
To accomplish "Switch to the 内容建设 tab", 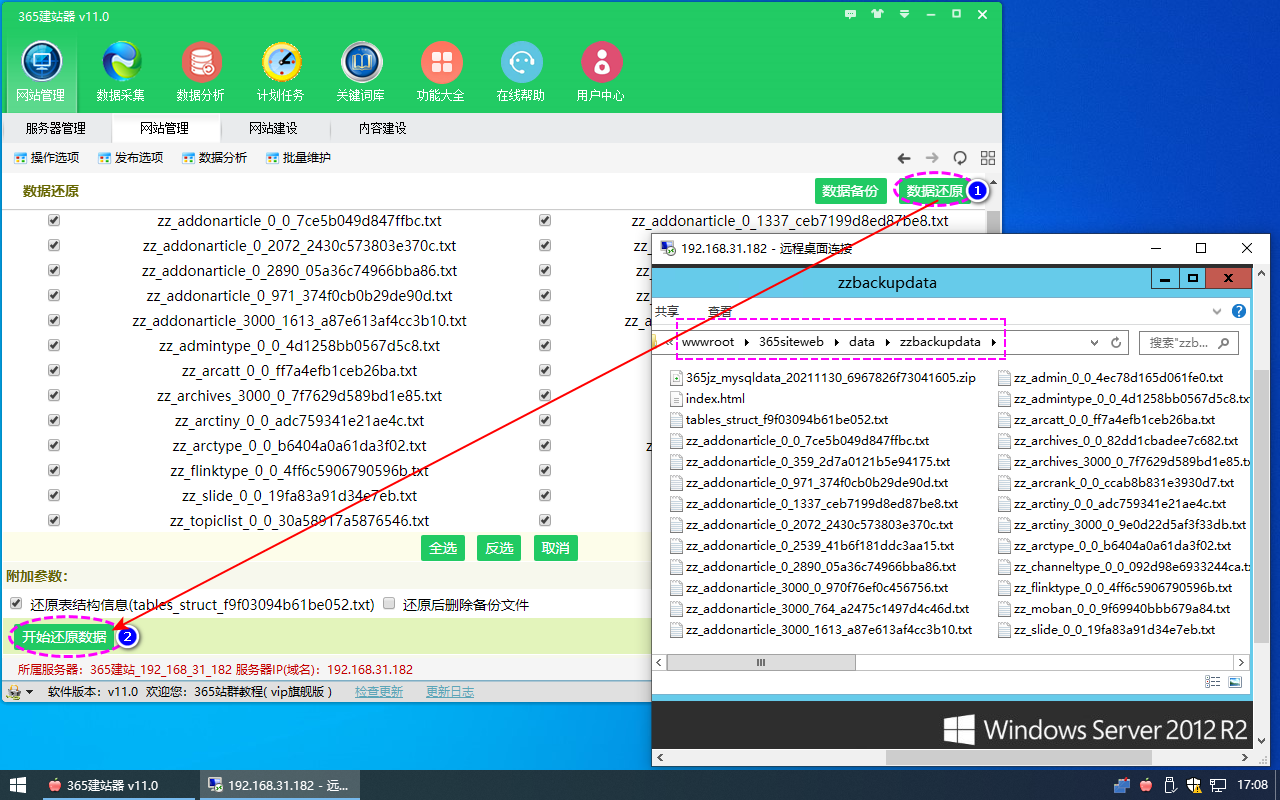I will tap(382, 128).
